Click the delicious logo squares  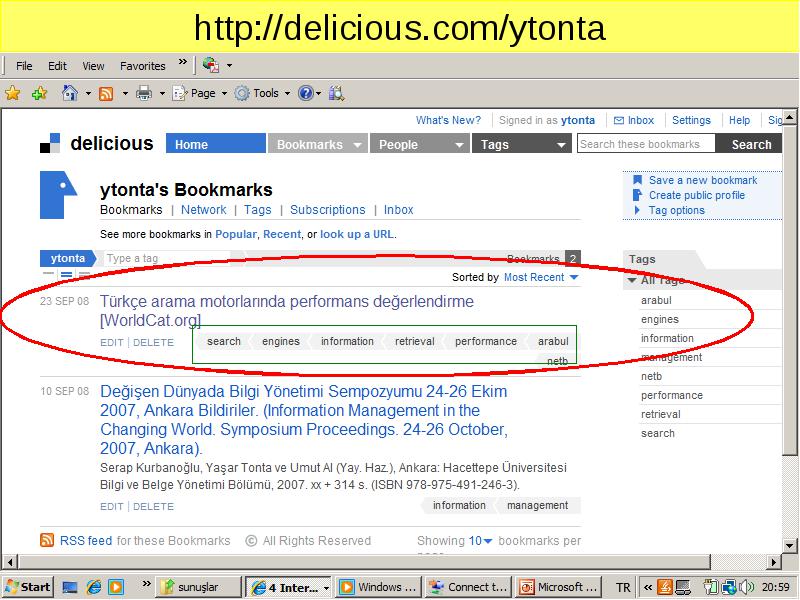[50, 143]
